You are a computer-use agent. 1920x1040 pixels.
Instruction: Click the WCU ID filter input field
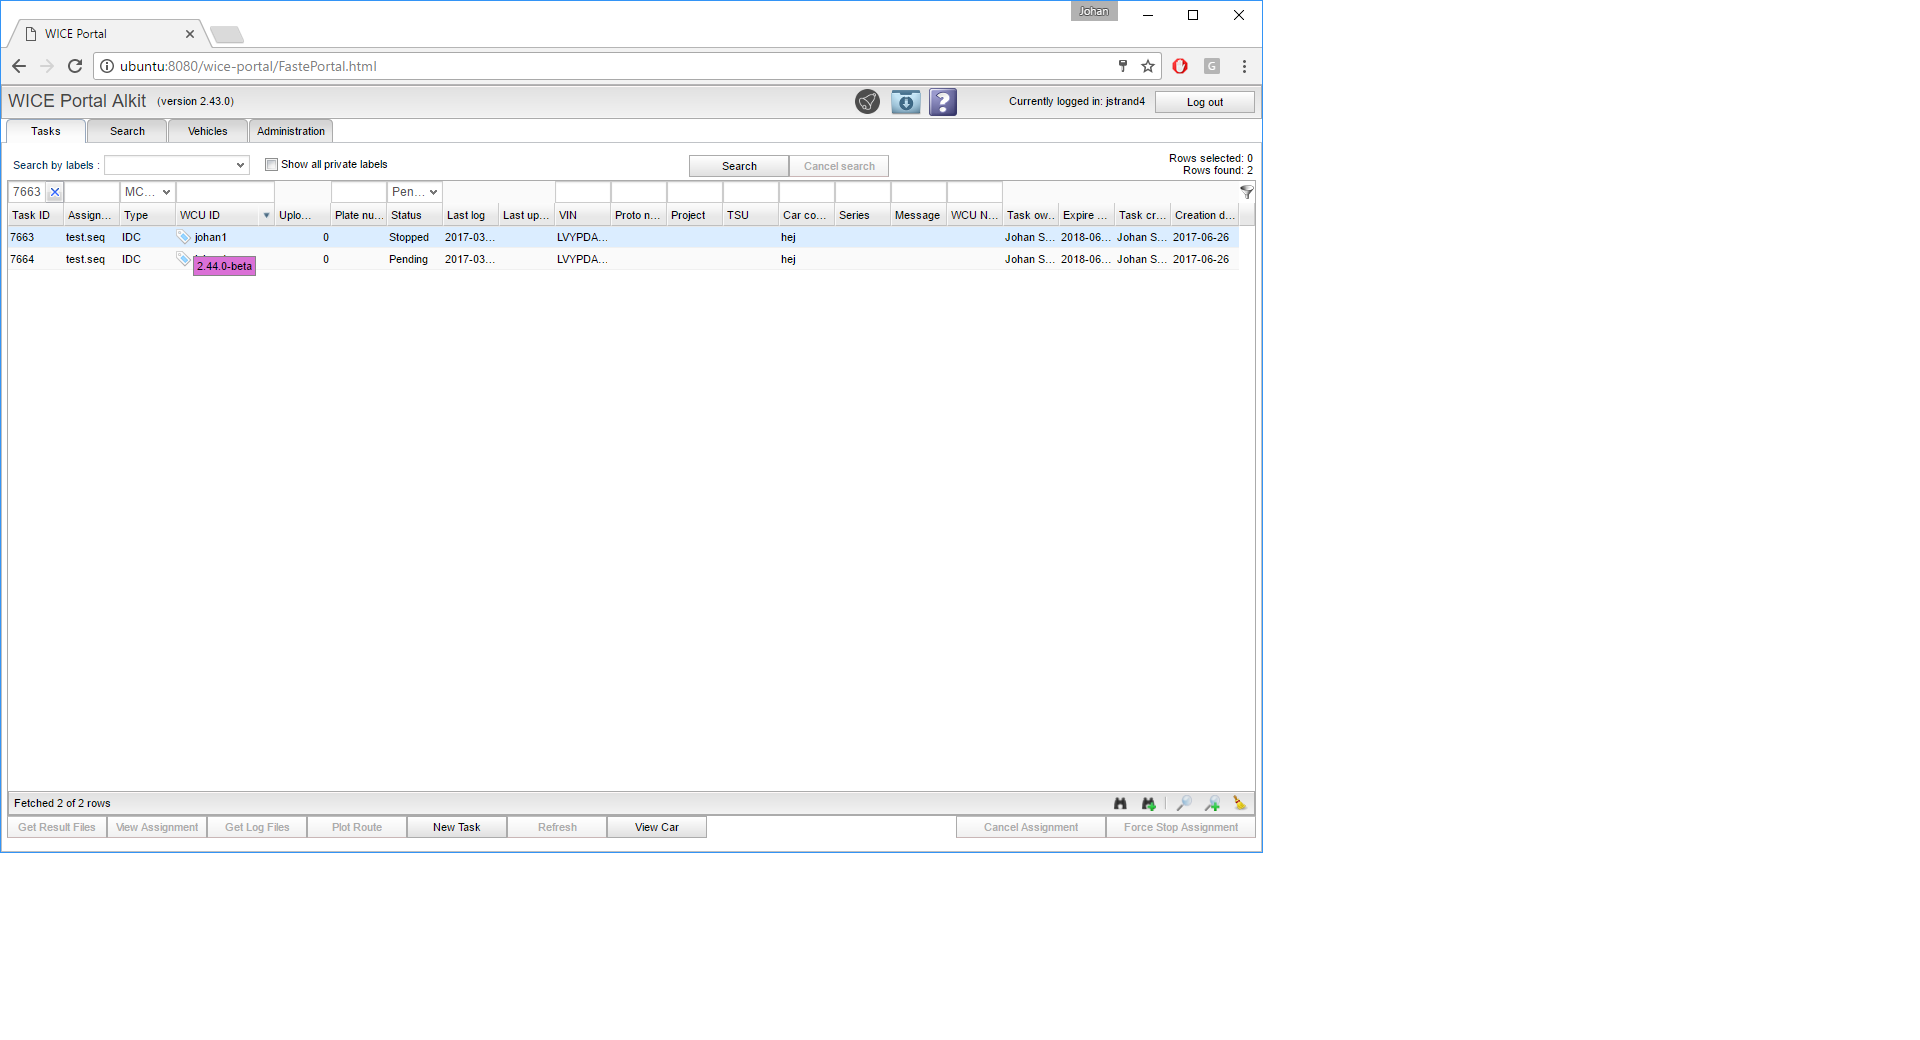(225, 192)
